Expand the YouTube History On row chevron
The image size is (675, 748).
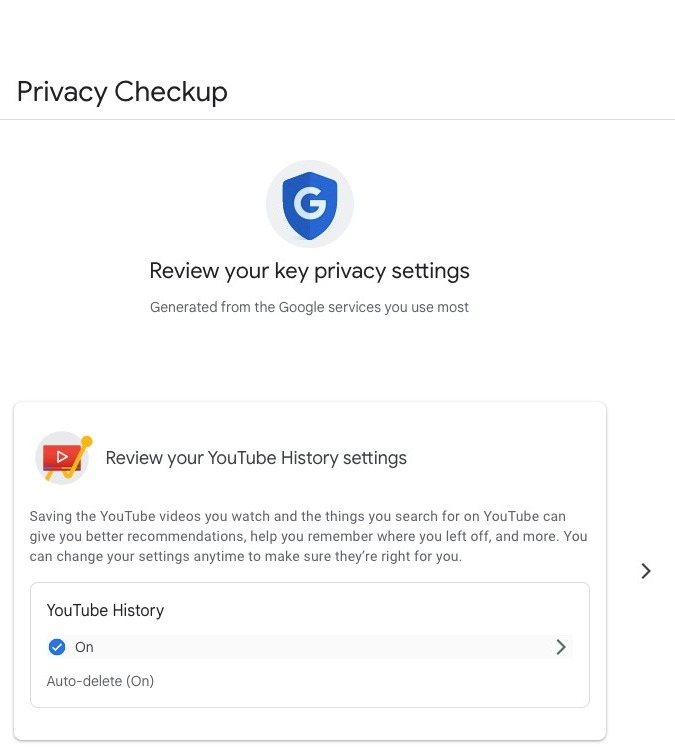click(561, 647)
